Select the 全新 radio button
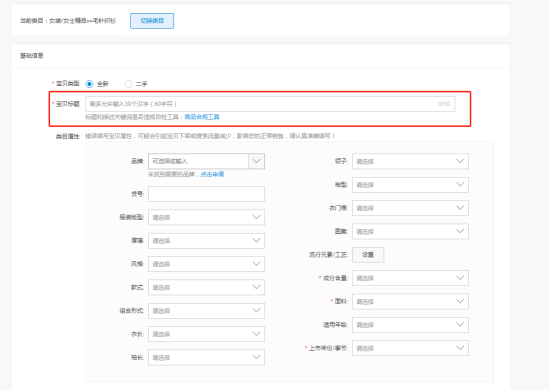The width and height of the screenshot is (549, 390). (x=89, y=84)
